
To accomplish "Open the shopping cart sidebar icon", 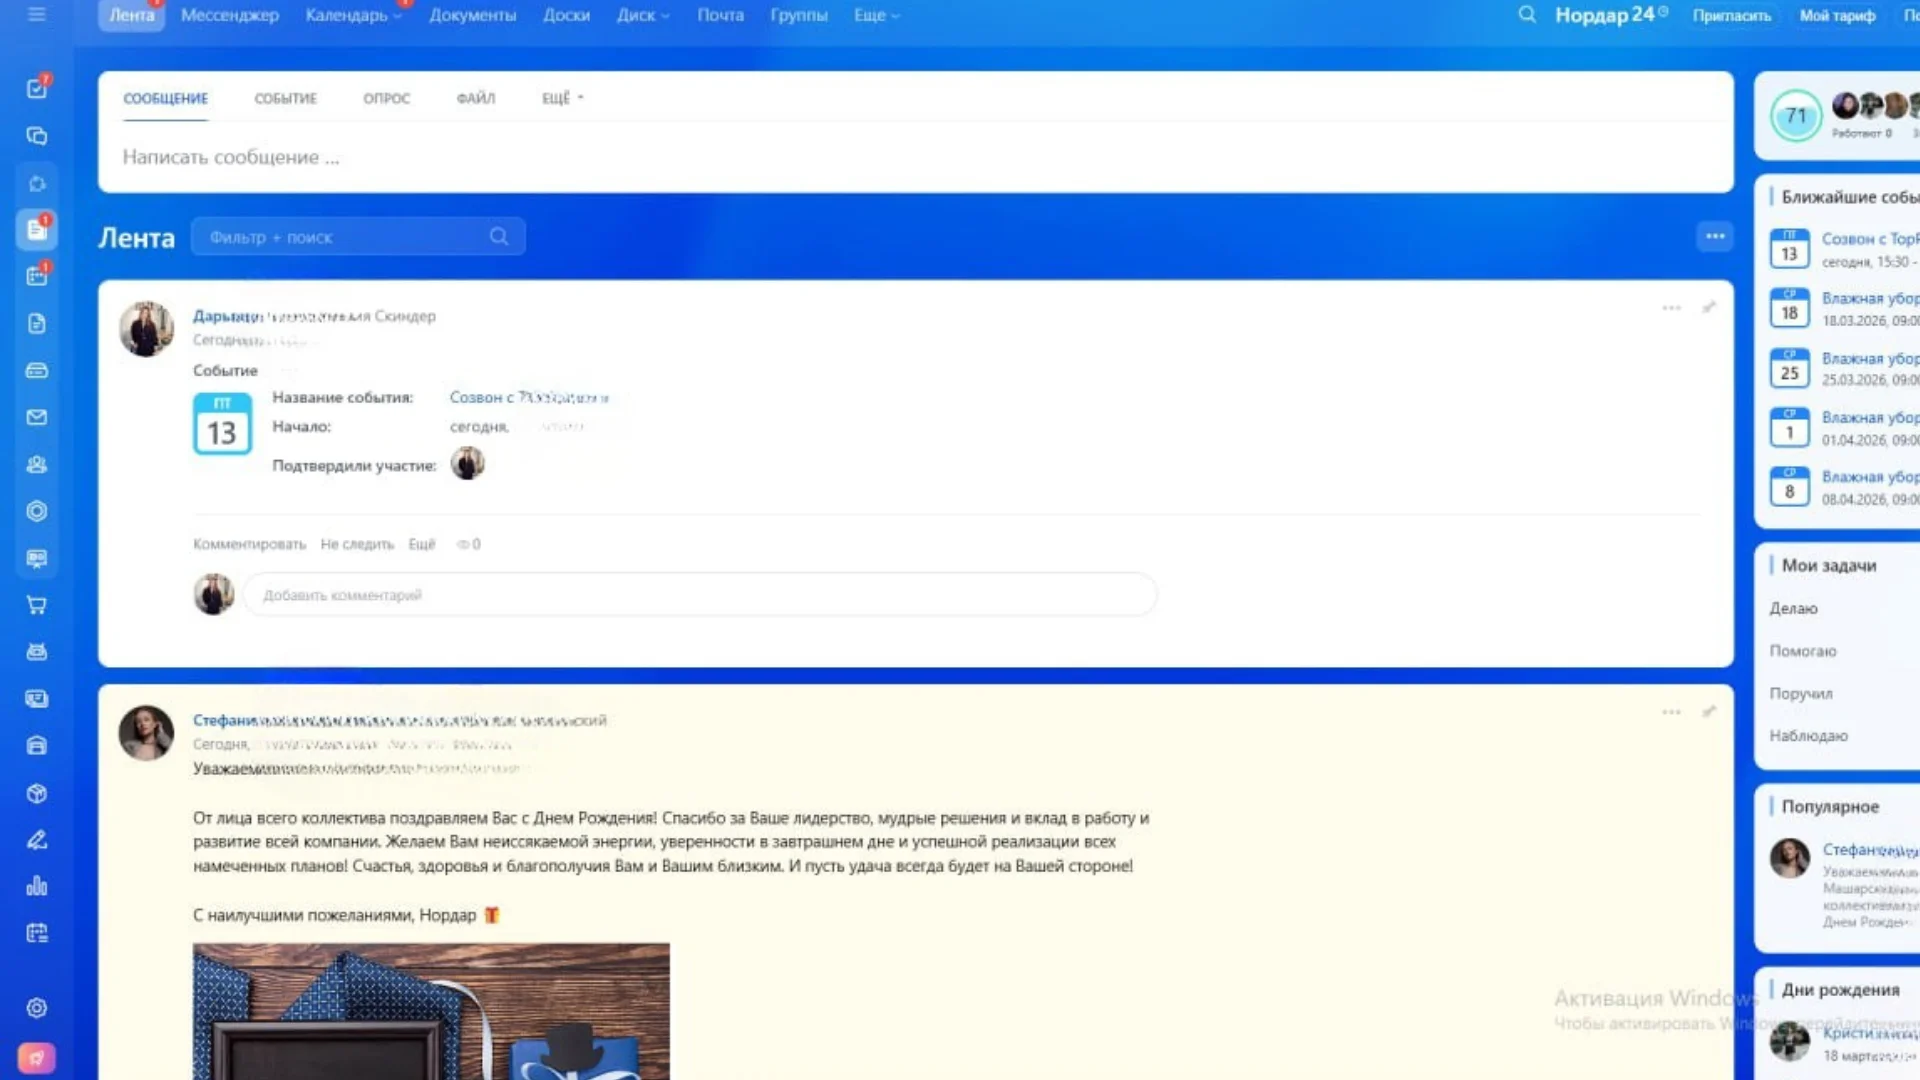I will (37, 605).
